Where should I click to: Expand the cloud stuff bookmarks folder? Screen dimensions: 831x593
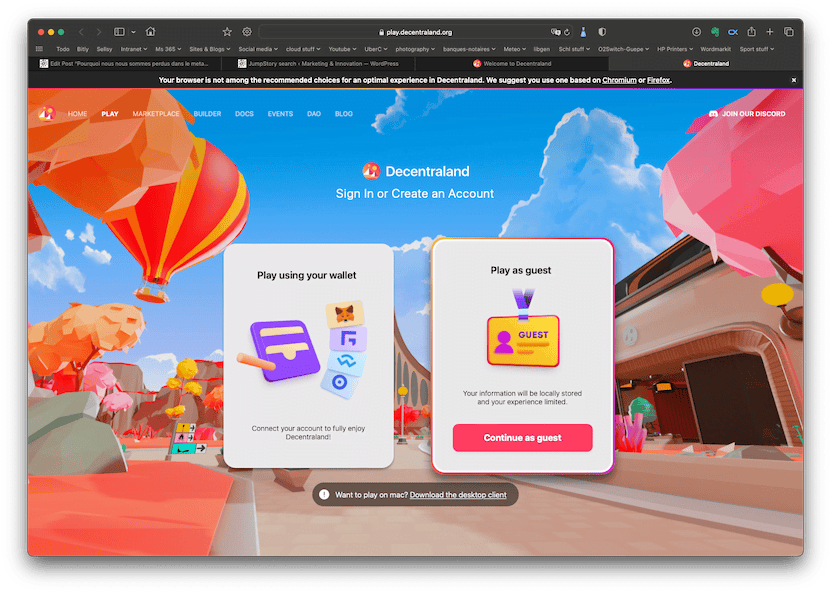pyautogui.click(x=303, y=49)
